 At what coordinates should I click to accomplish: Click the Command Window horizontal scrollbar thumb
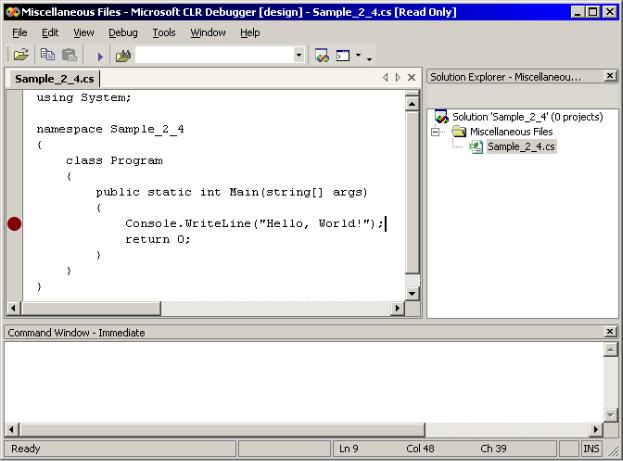(222, 429)
